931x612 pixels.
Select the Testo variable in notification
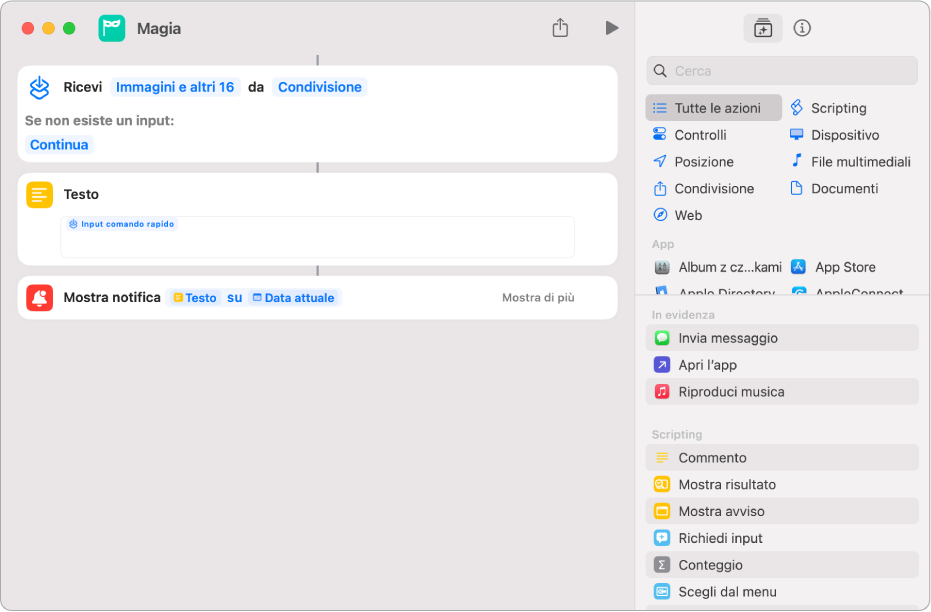point(195,297)
